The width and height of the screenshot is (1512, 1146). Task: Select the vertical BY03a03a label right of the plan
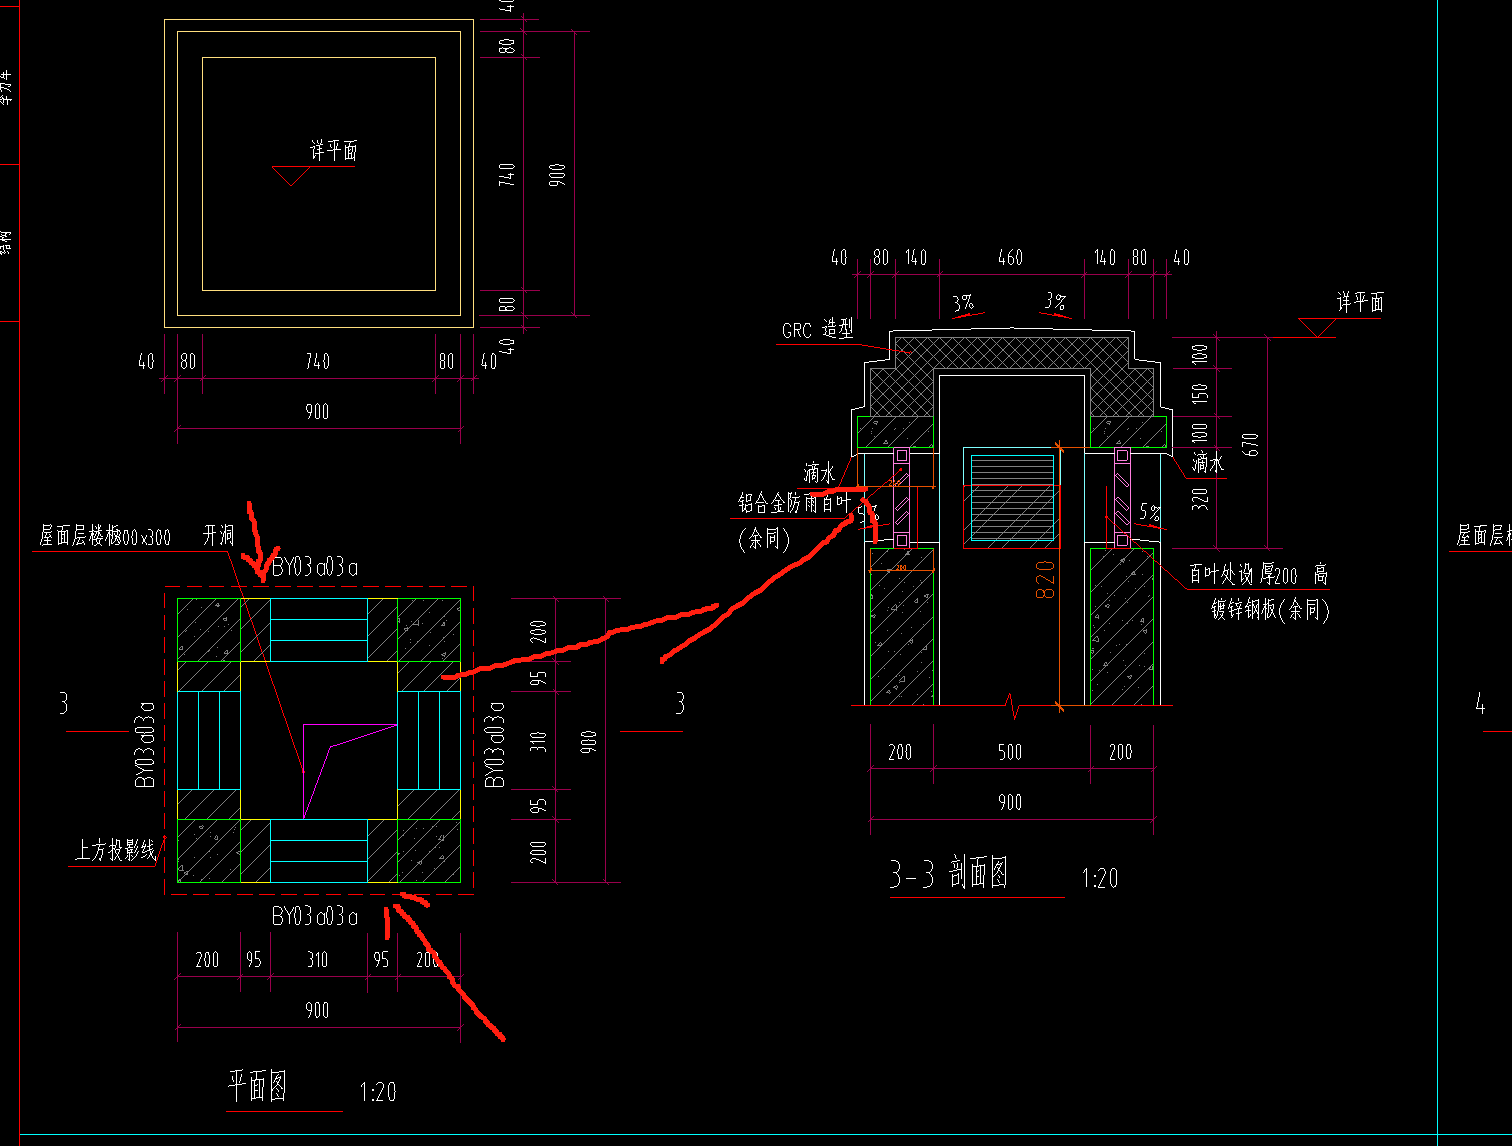click(495, 744)
